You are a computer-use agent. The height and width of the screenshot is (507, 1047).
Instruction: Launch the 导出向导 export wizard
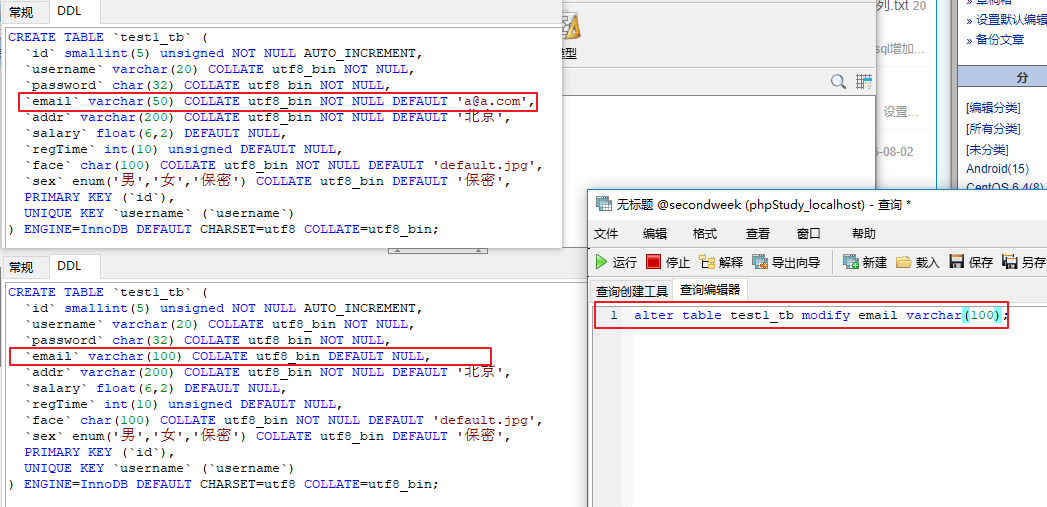(x=786, y=262)
